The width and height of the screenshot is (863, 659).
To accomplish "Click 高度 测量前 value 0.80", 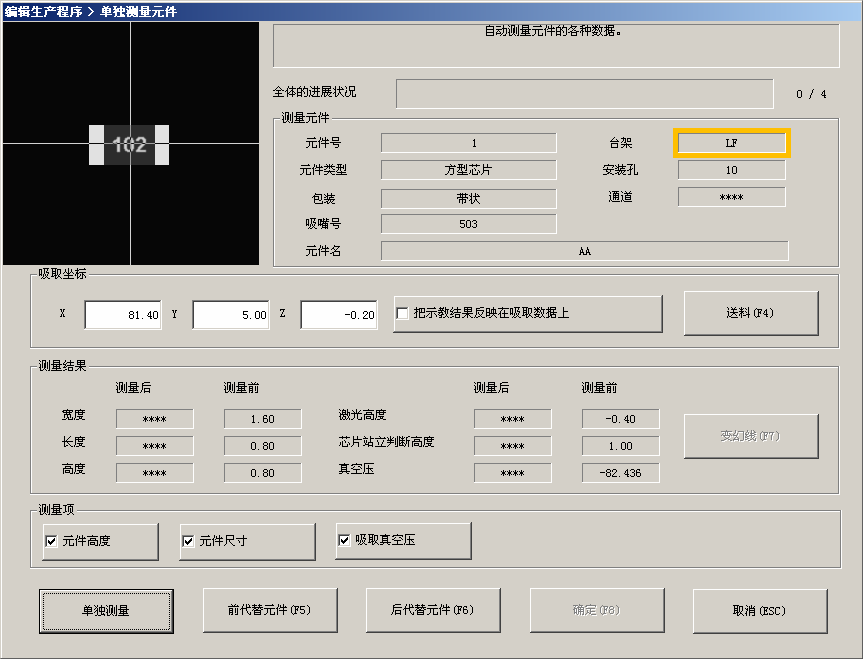I will coord(263,473).
